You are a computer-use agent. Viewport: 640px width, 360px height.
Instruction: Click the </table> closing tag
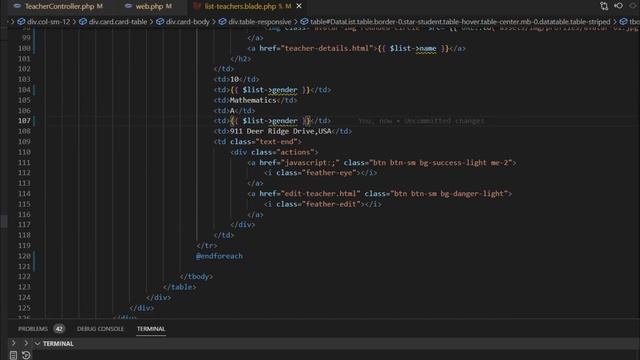click(179, 287)
